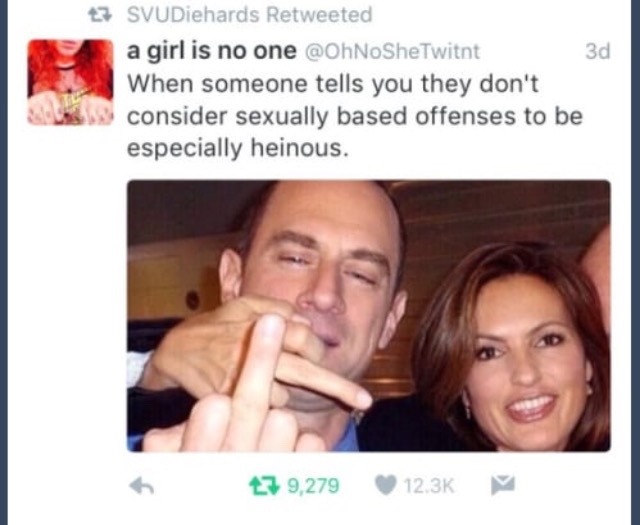The height and width of the screenshot is (525, 640).
Task: Open the attached photo in the tweet
Action: point(369,316)
